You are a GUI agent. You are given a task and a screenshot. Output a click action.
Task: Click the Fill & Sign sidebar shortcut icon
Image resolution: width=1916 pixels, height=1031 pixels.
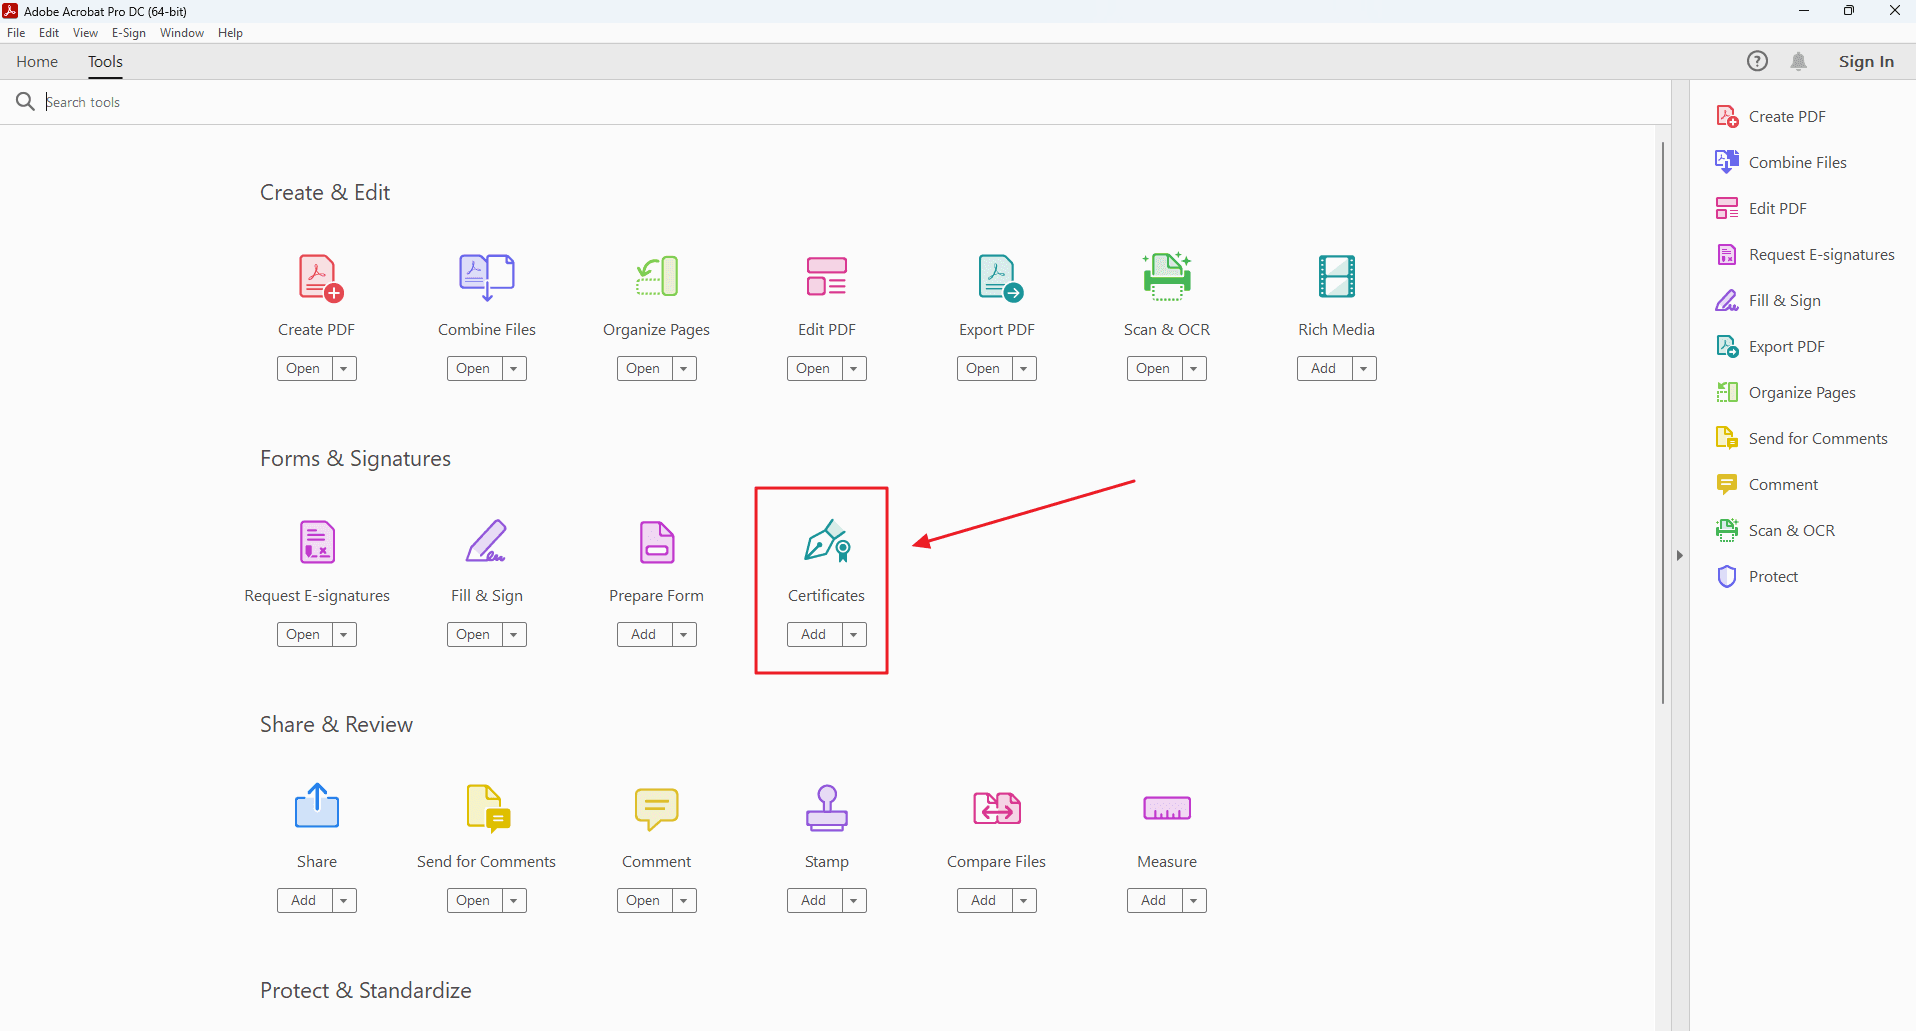[1727, 300]
